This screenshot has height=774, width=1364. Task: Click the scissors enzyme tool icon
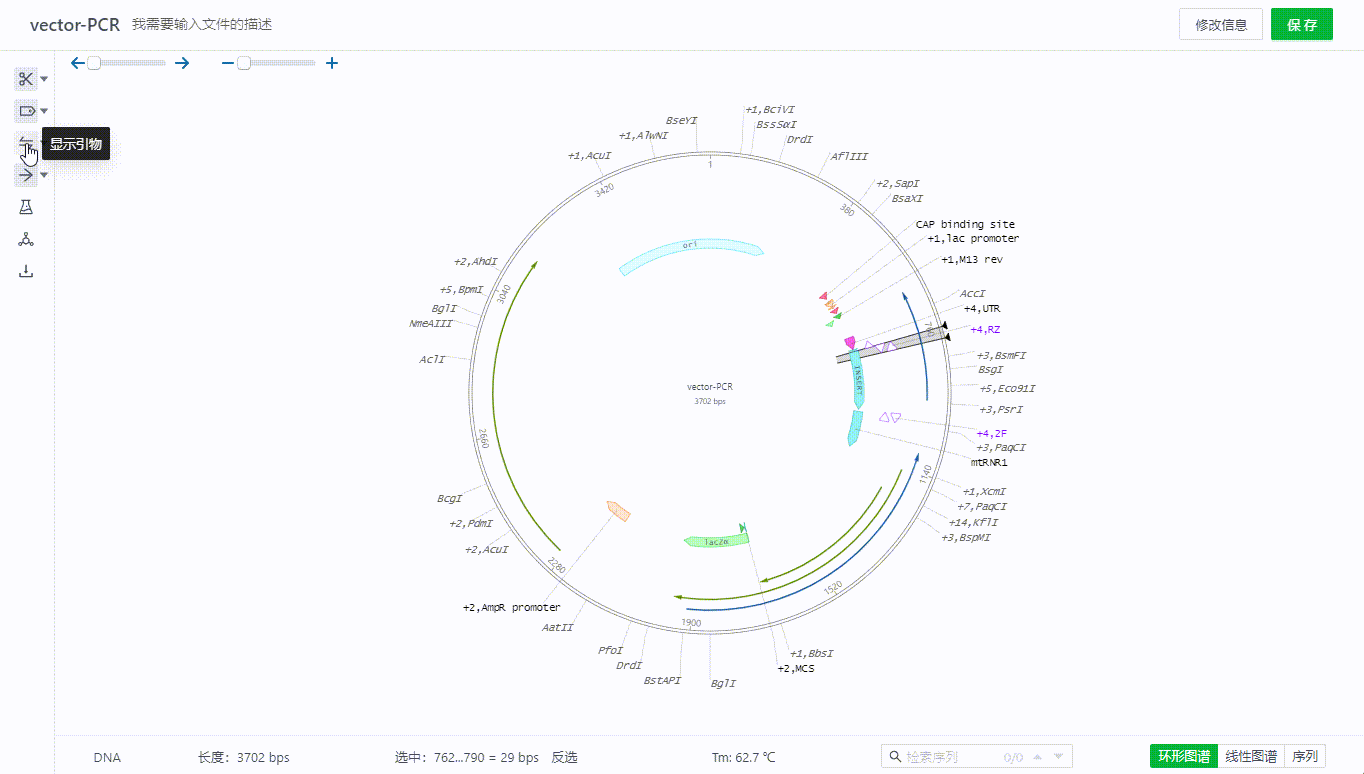[26, 79]
